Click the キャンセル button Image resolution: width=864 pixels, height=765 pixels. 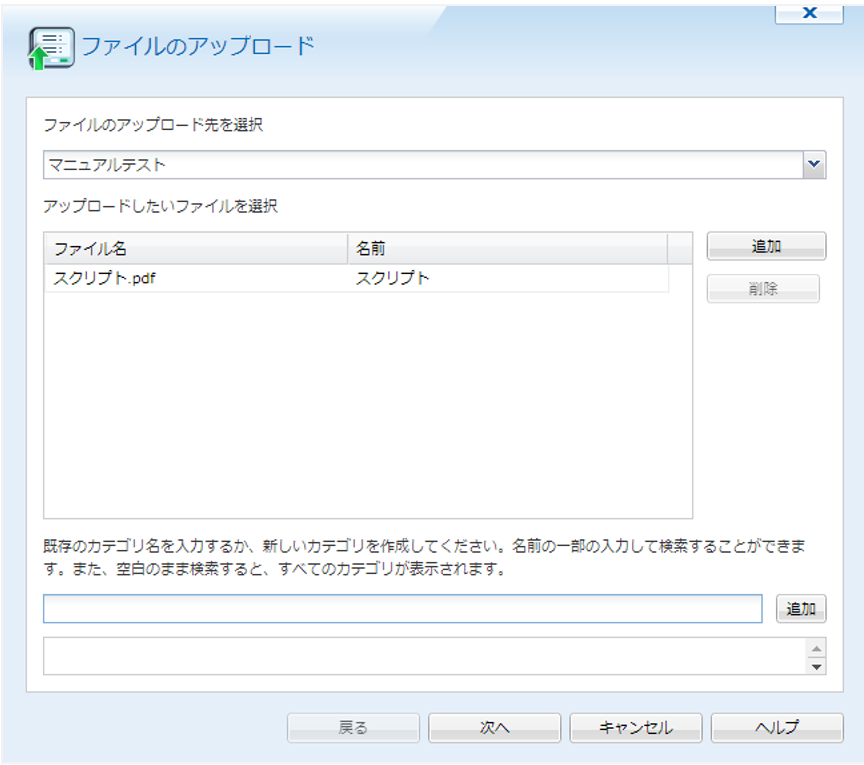[636, 728]
